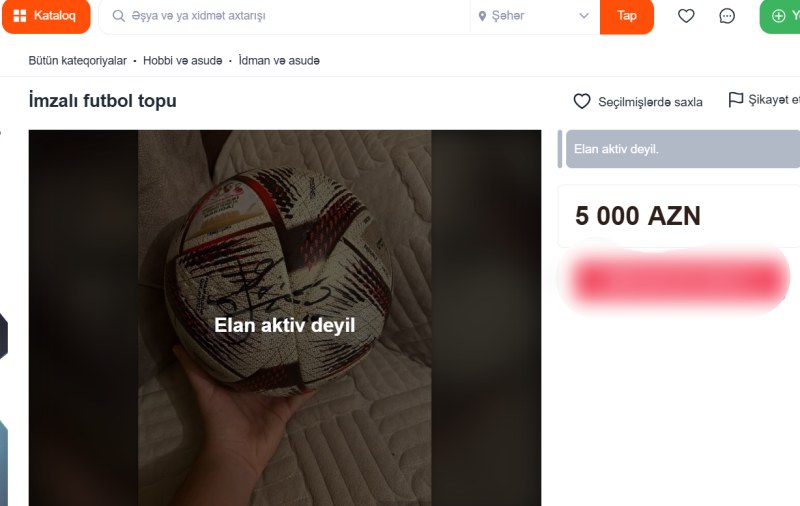Click the signed football listing photo
800x506 pixels.
285,318
